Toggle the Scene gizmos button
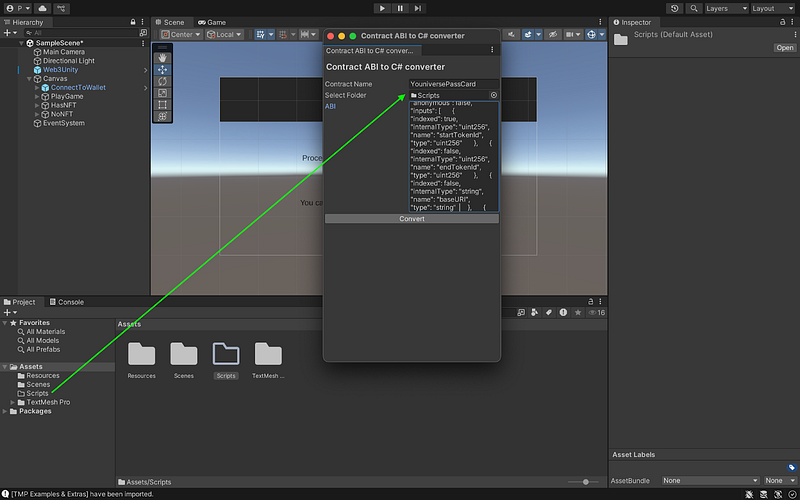 (591, 35)
